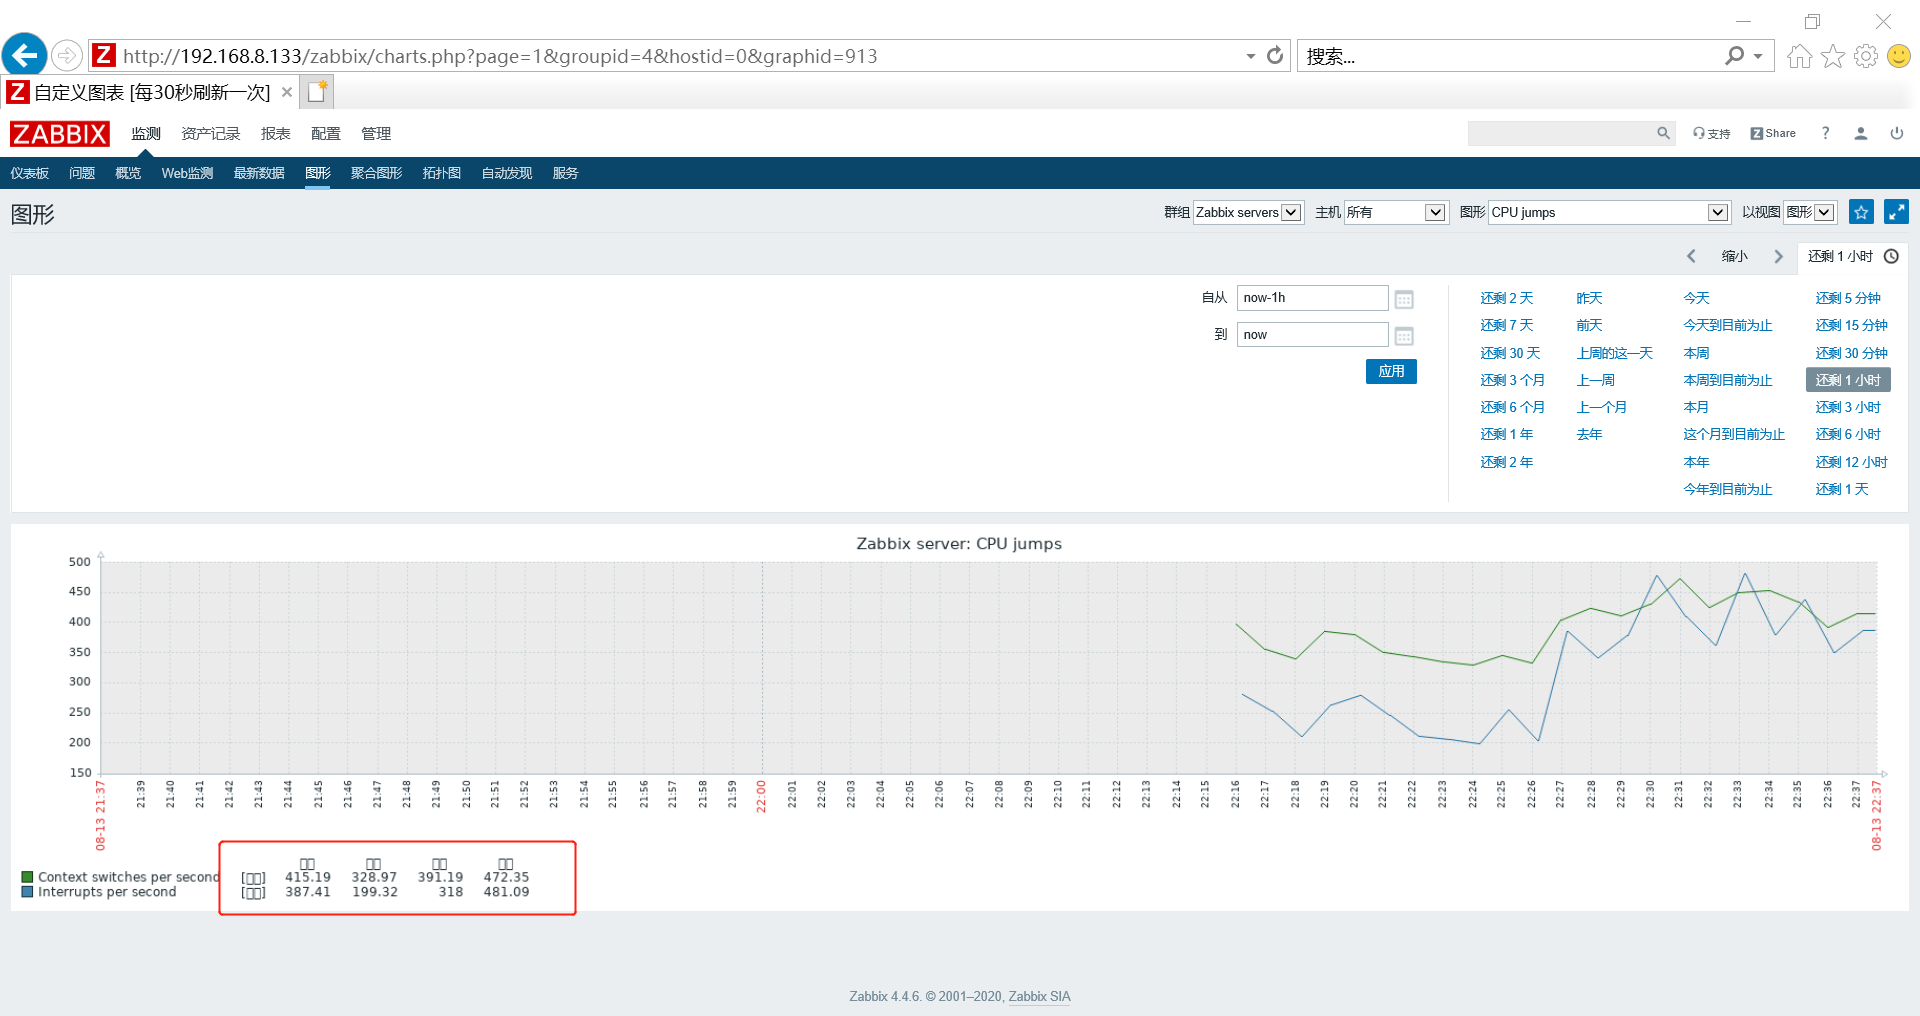This screenshot has height=1016, width=1920.
Task: Switch to the 自动发现 submenu
Action: pyautogui.click(x=507, y=173)
